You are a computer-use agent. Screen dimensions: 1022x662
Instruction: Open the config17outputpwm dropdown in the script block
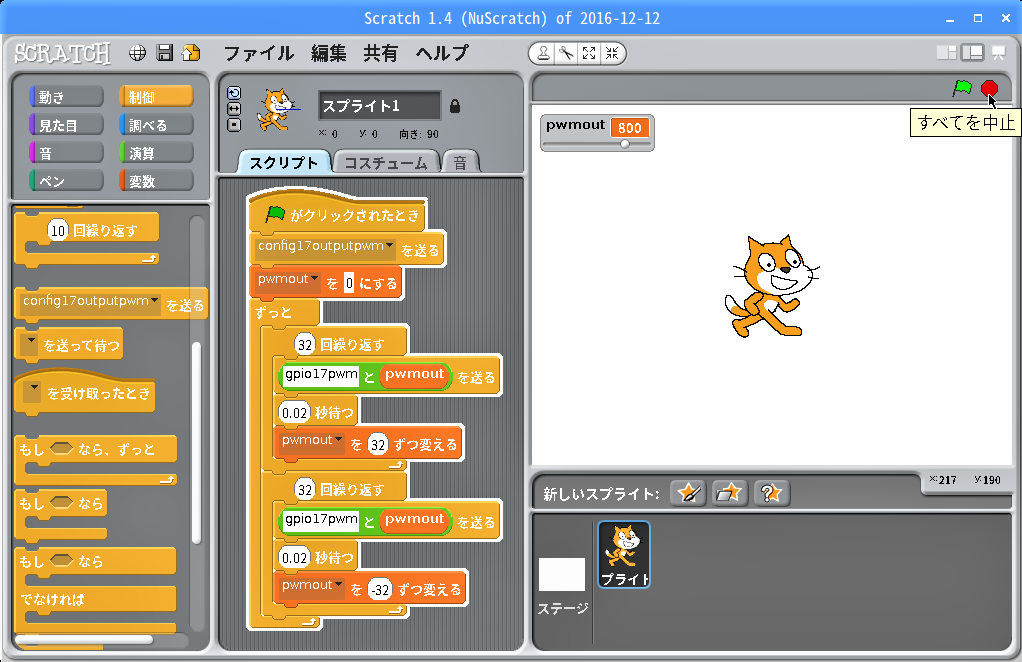coord(390,246)
